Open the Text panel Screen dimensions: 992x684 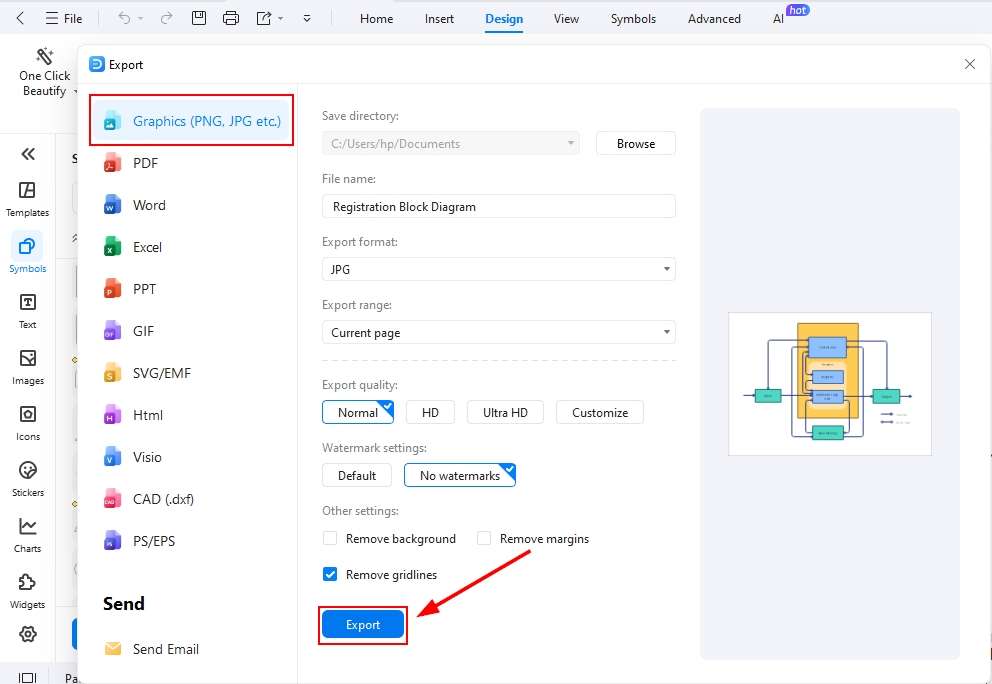[27, 307]
